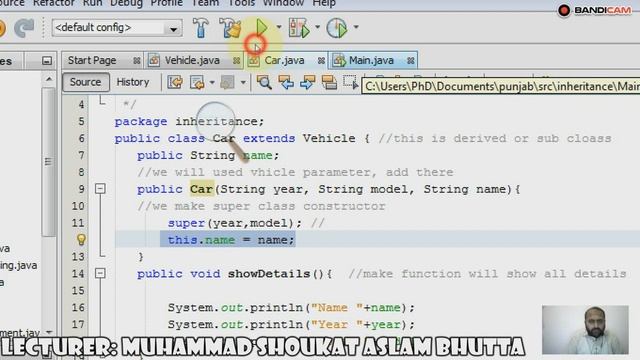Viewport: 640px width, 360px height.
Task: Open the dropdown arrow beside Forward icon
Action: pos(243,82)
